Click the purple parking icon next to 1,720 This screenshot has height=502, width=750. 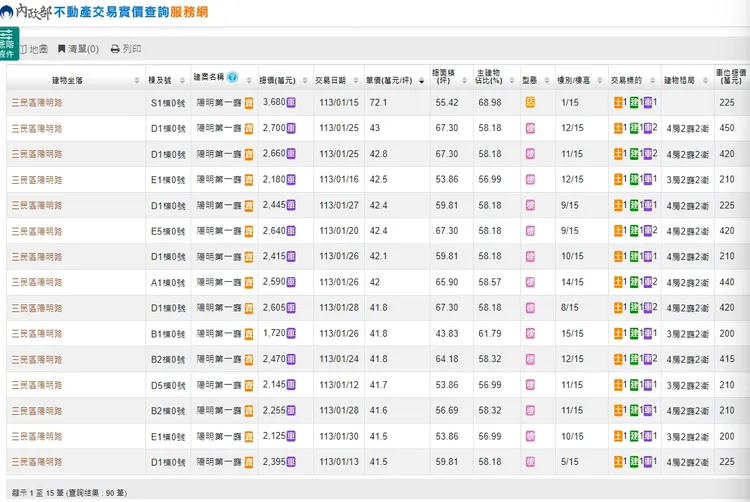[x=291, y=333]
